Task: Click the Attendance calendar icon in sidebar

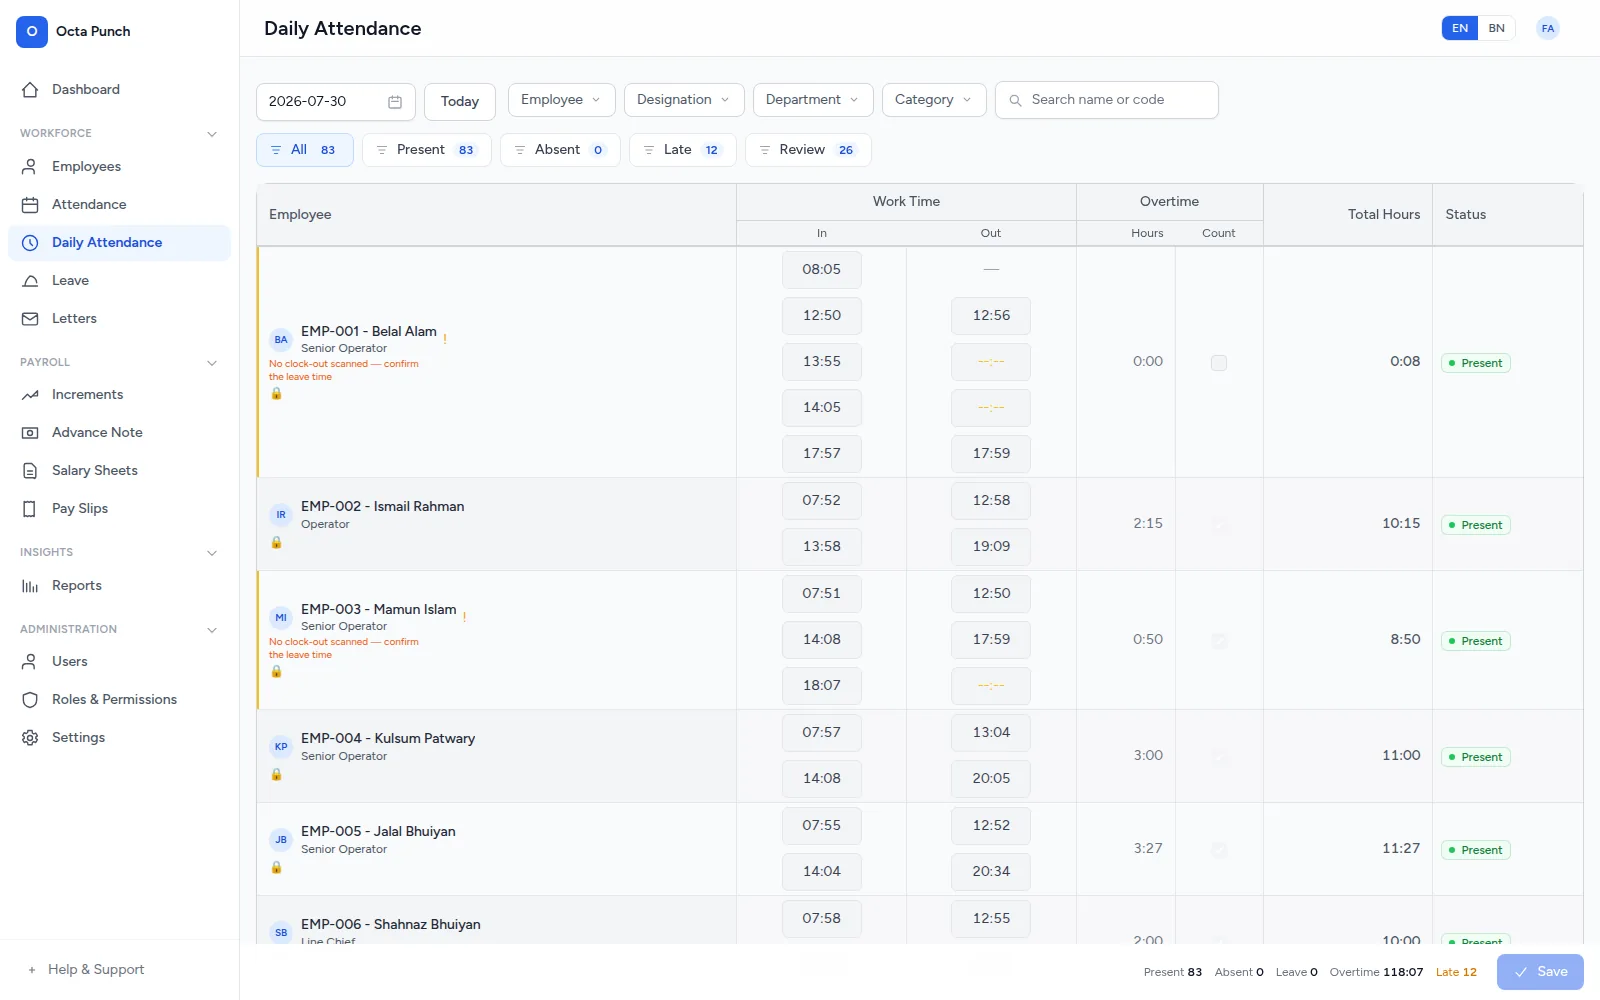Action: [x=30, y=204]
